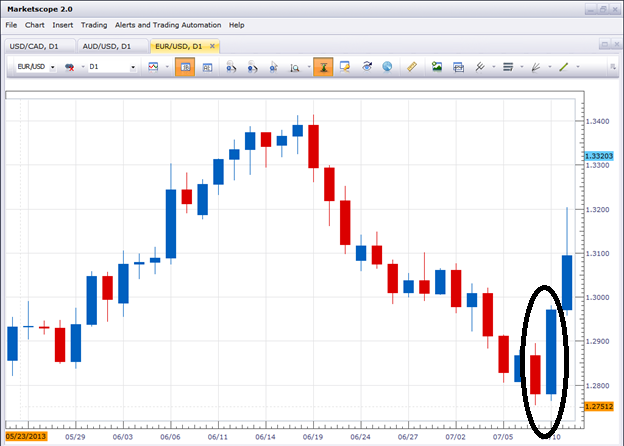Click the image export icon
The width and height of the screenshot is (624, 446).
(437, 67)
